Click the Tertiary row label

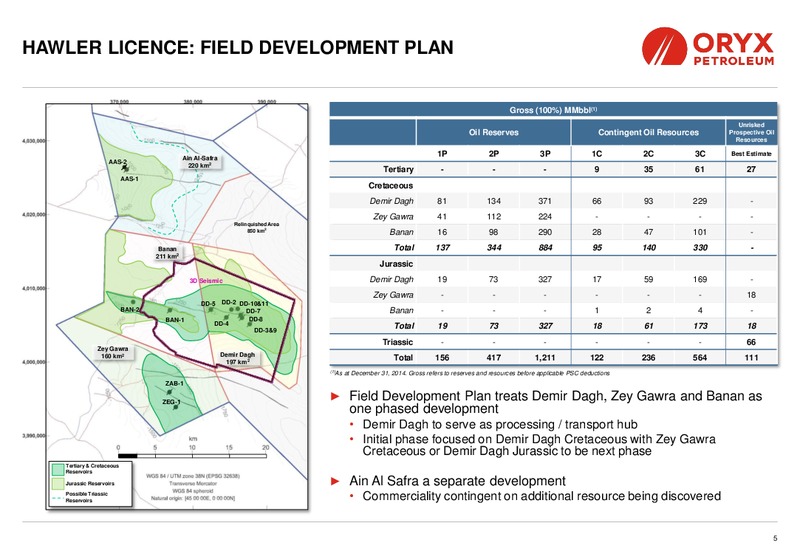click(398, 169)
